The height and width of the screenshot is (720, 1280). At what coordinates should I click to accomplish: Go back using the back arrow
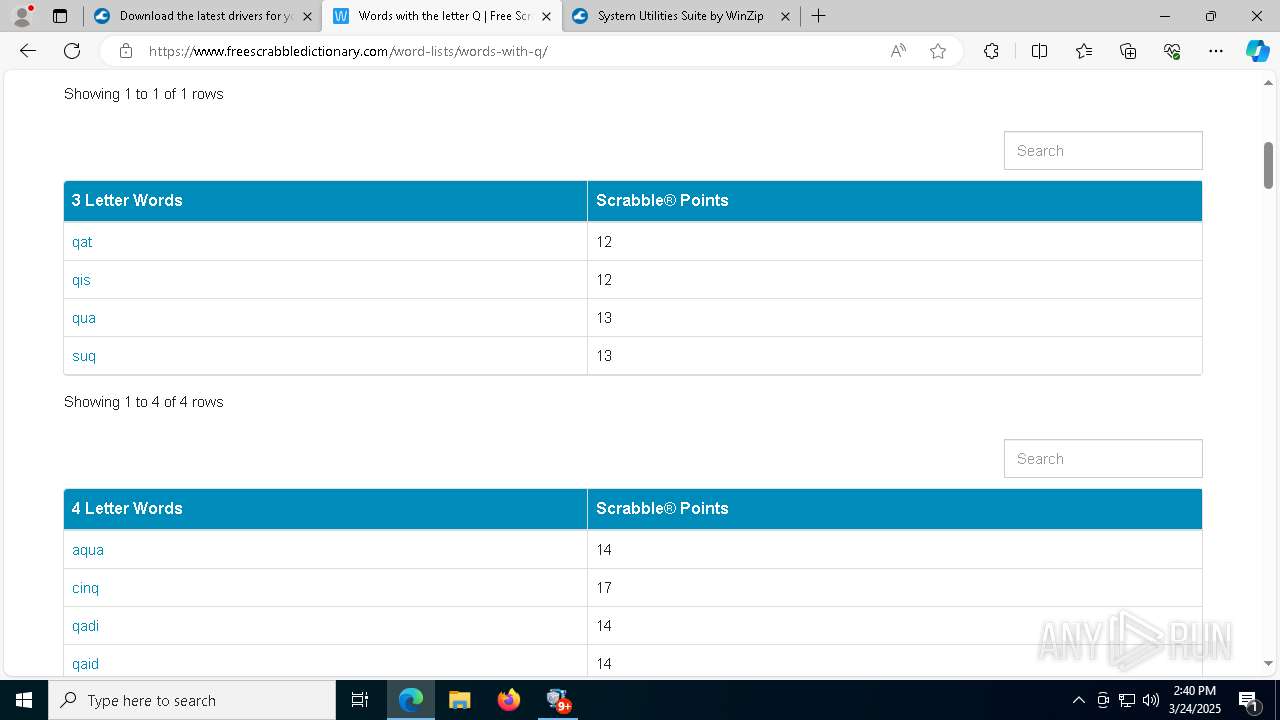pos(28,51)
